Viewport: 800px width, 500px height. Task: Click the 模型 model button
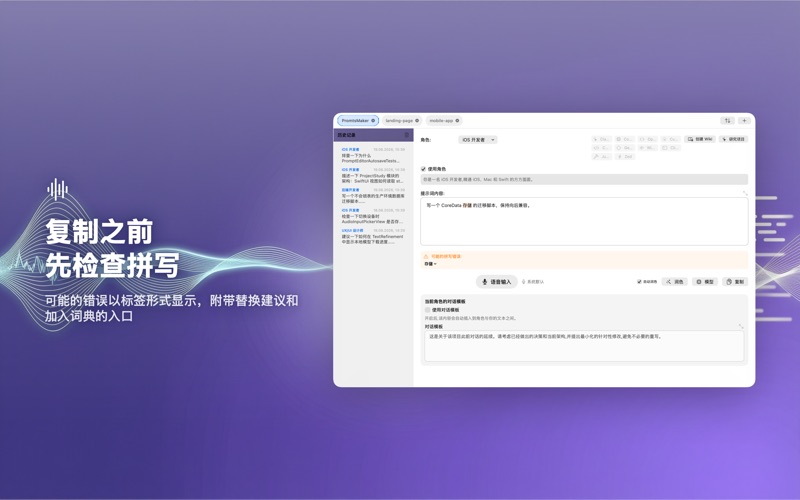point(705,282)
